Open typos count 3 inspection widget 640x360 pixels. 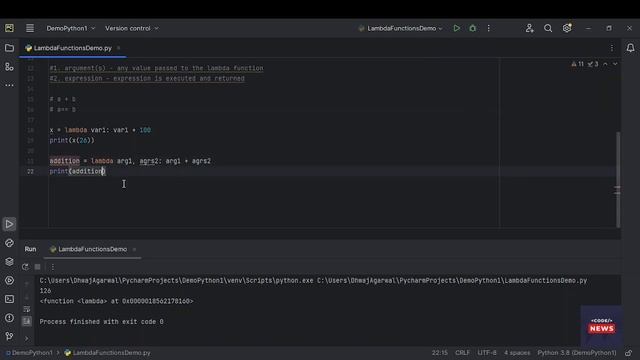click(x=593, y=64)
